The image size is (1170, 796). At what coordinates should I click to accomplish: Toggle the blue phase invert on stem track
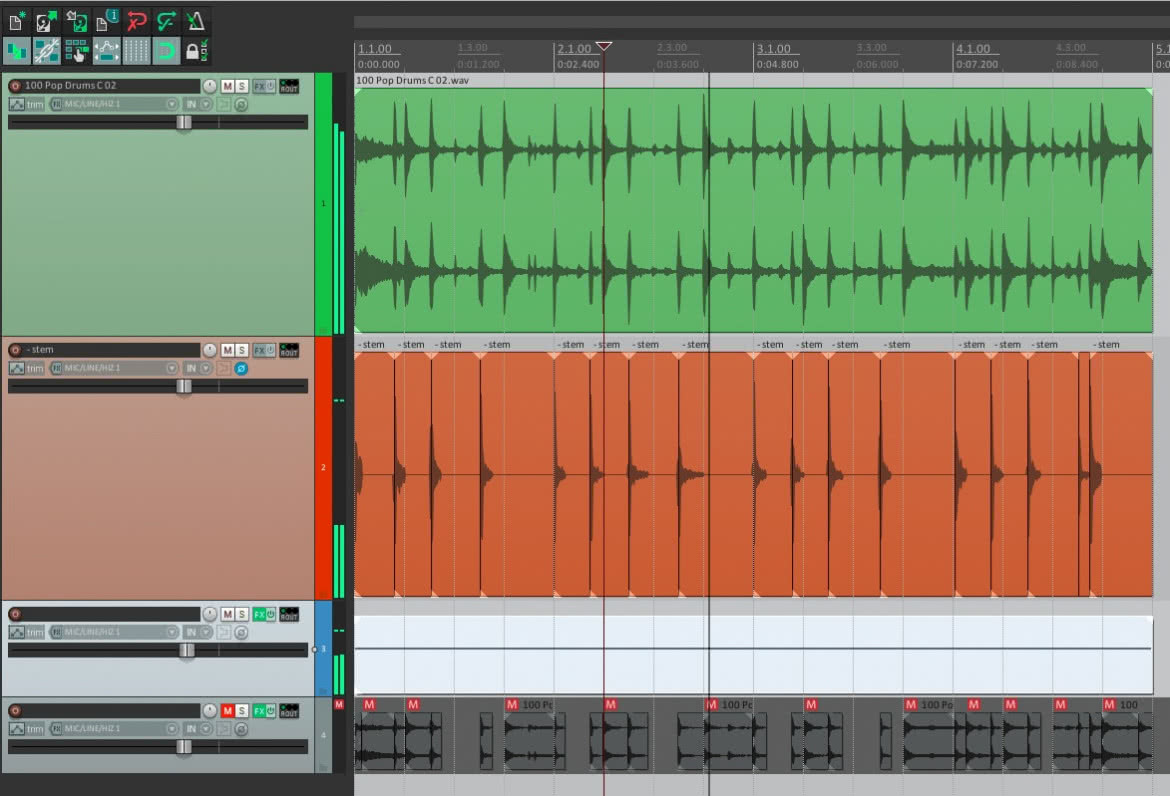[241, 369]
